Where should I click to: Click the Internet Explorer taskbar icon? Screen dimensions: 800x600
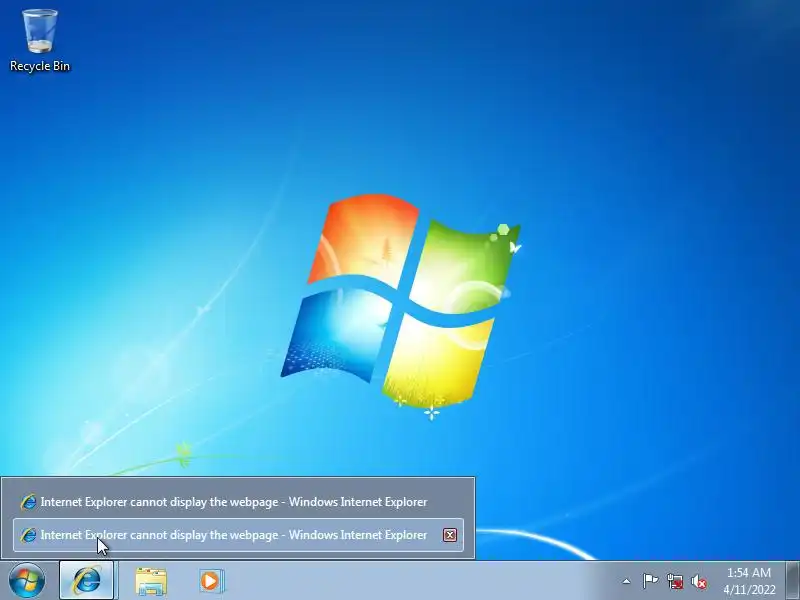click(x=87, y=580)
